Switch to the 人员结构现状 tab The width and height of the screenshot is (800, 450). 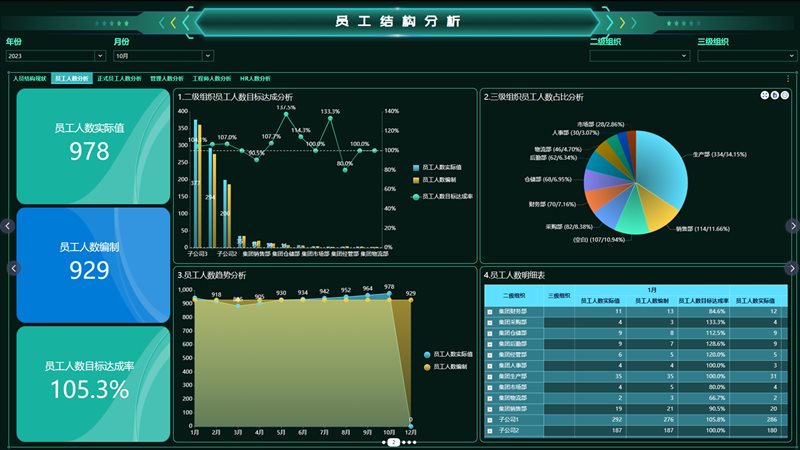(x=30, y=79)
